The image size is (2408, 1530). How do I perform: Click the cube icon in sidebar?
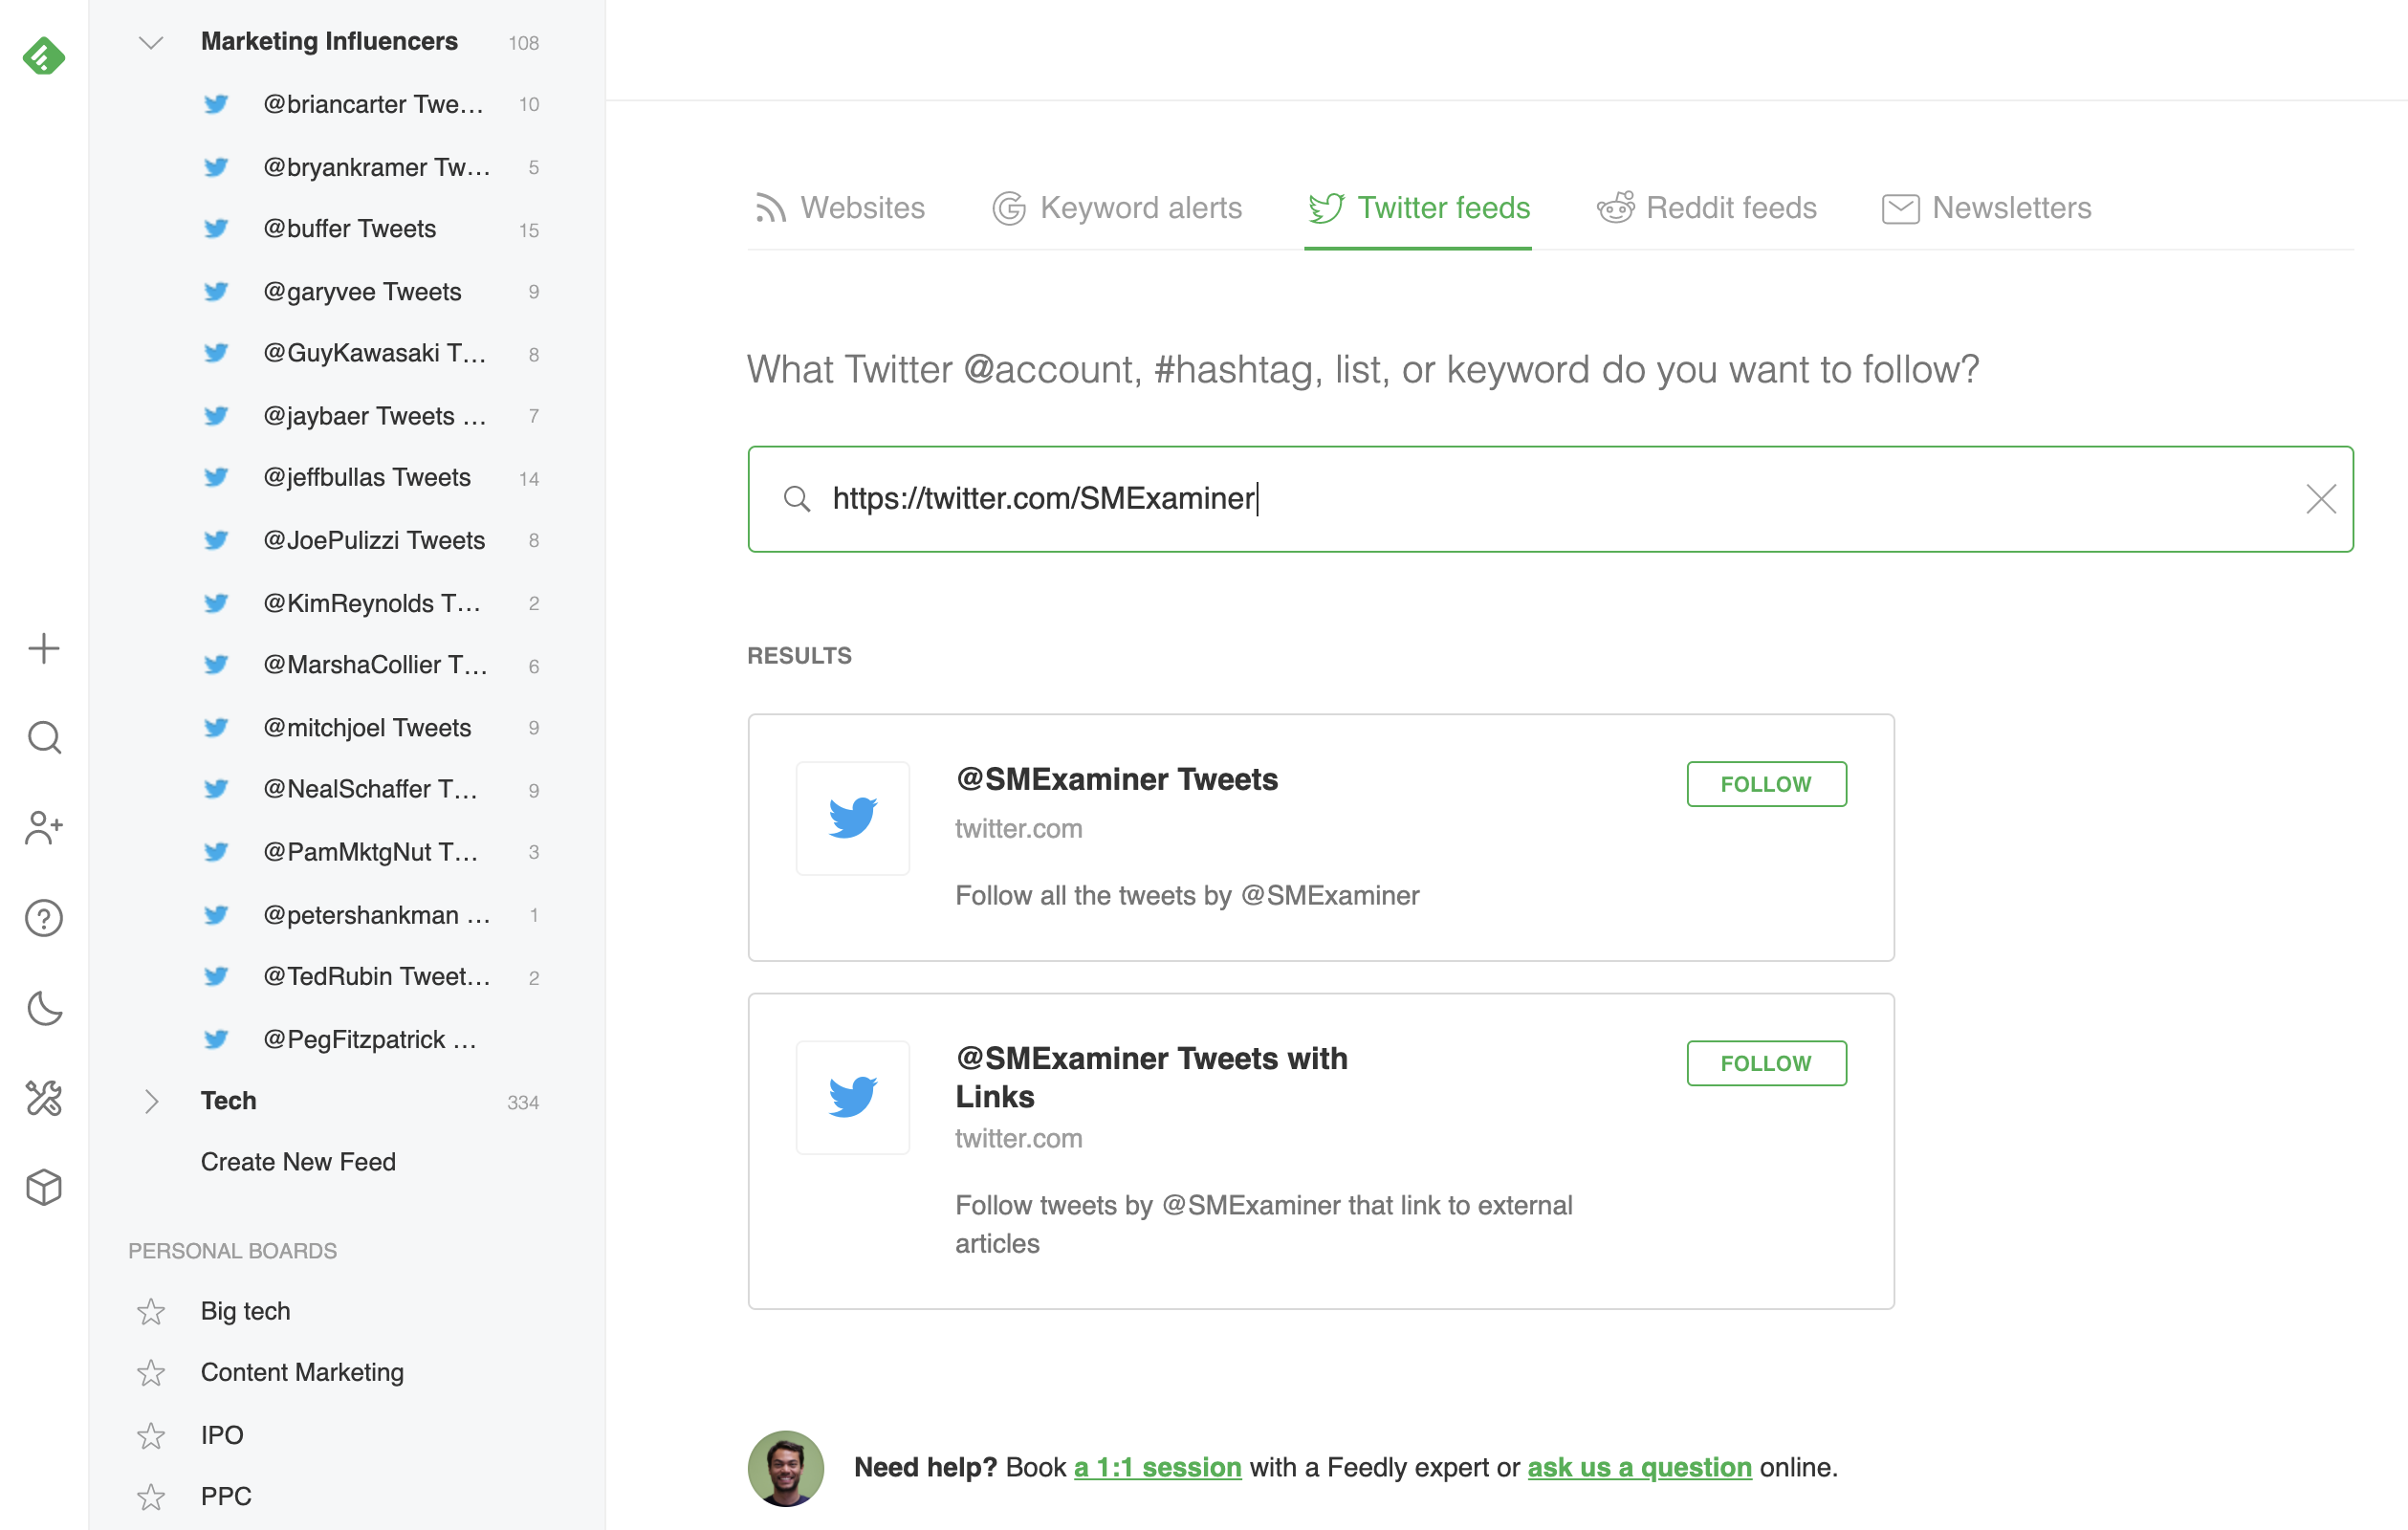[x=43, y=1188]
